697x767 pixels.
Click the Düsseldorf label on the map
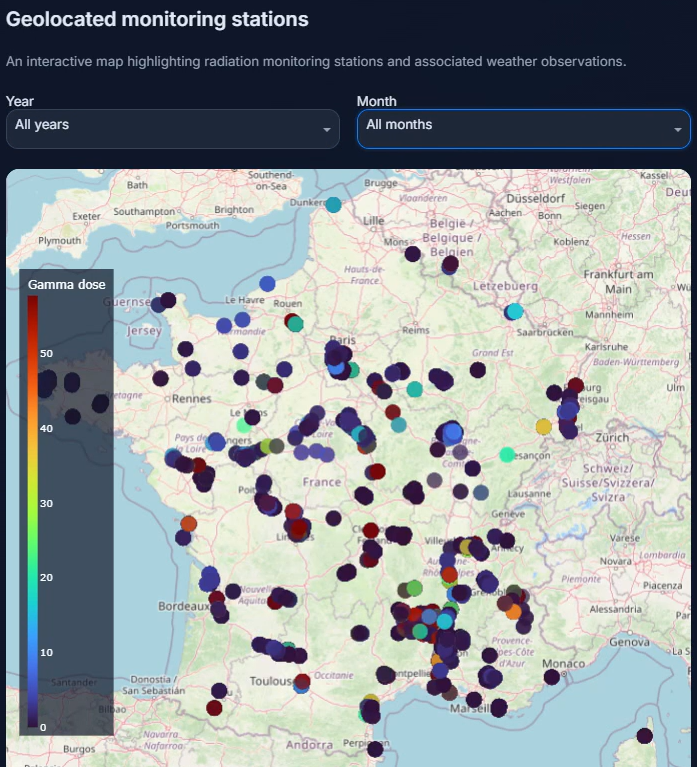coord(536,199)
